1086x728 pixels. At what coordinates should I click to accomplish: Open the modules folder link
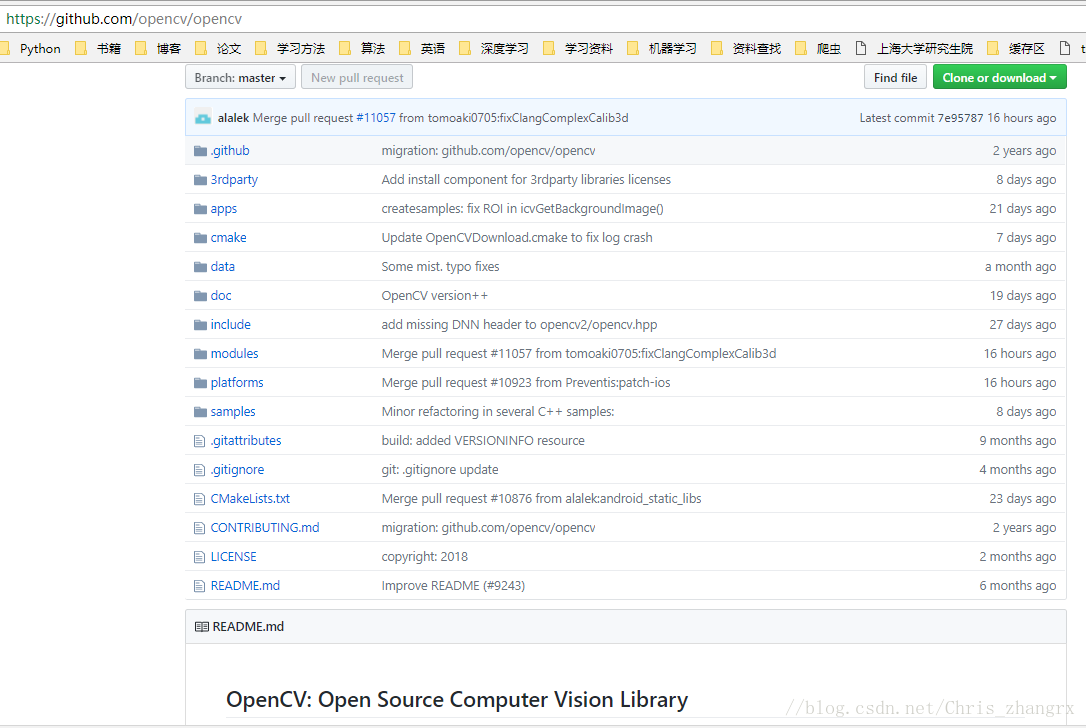(x=234, y=353)
